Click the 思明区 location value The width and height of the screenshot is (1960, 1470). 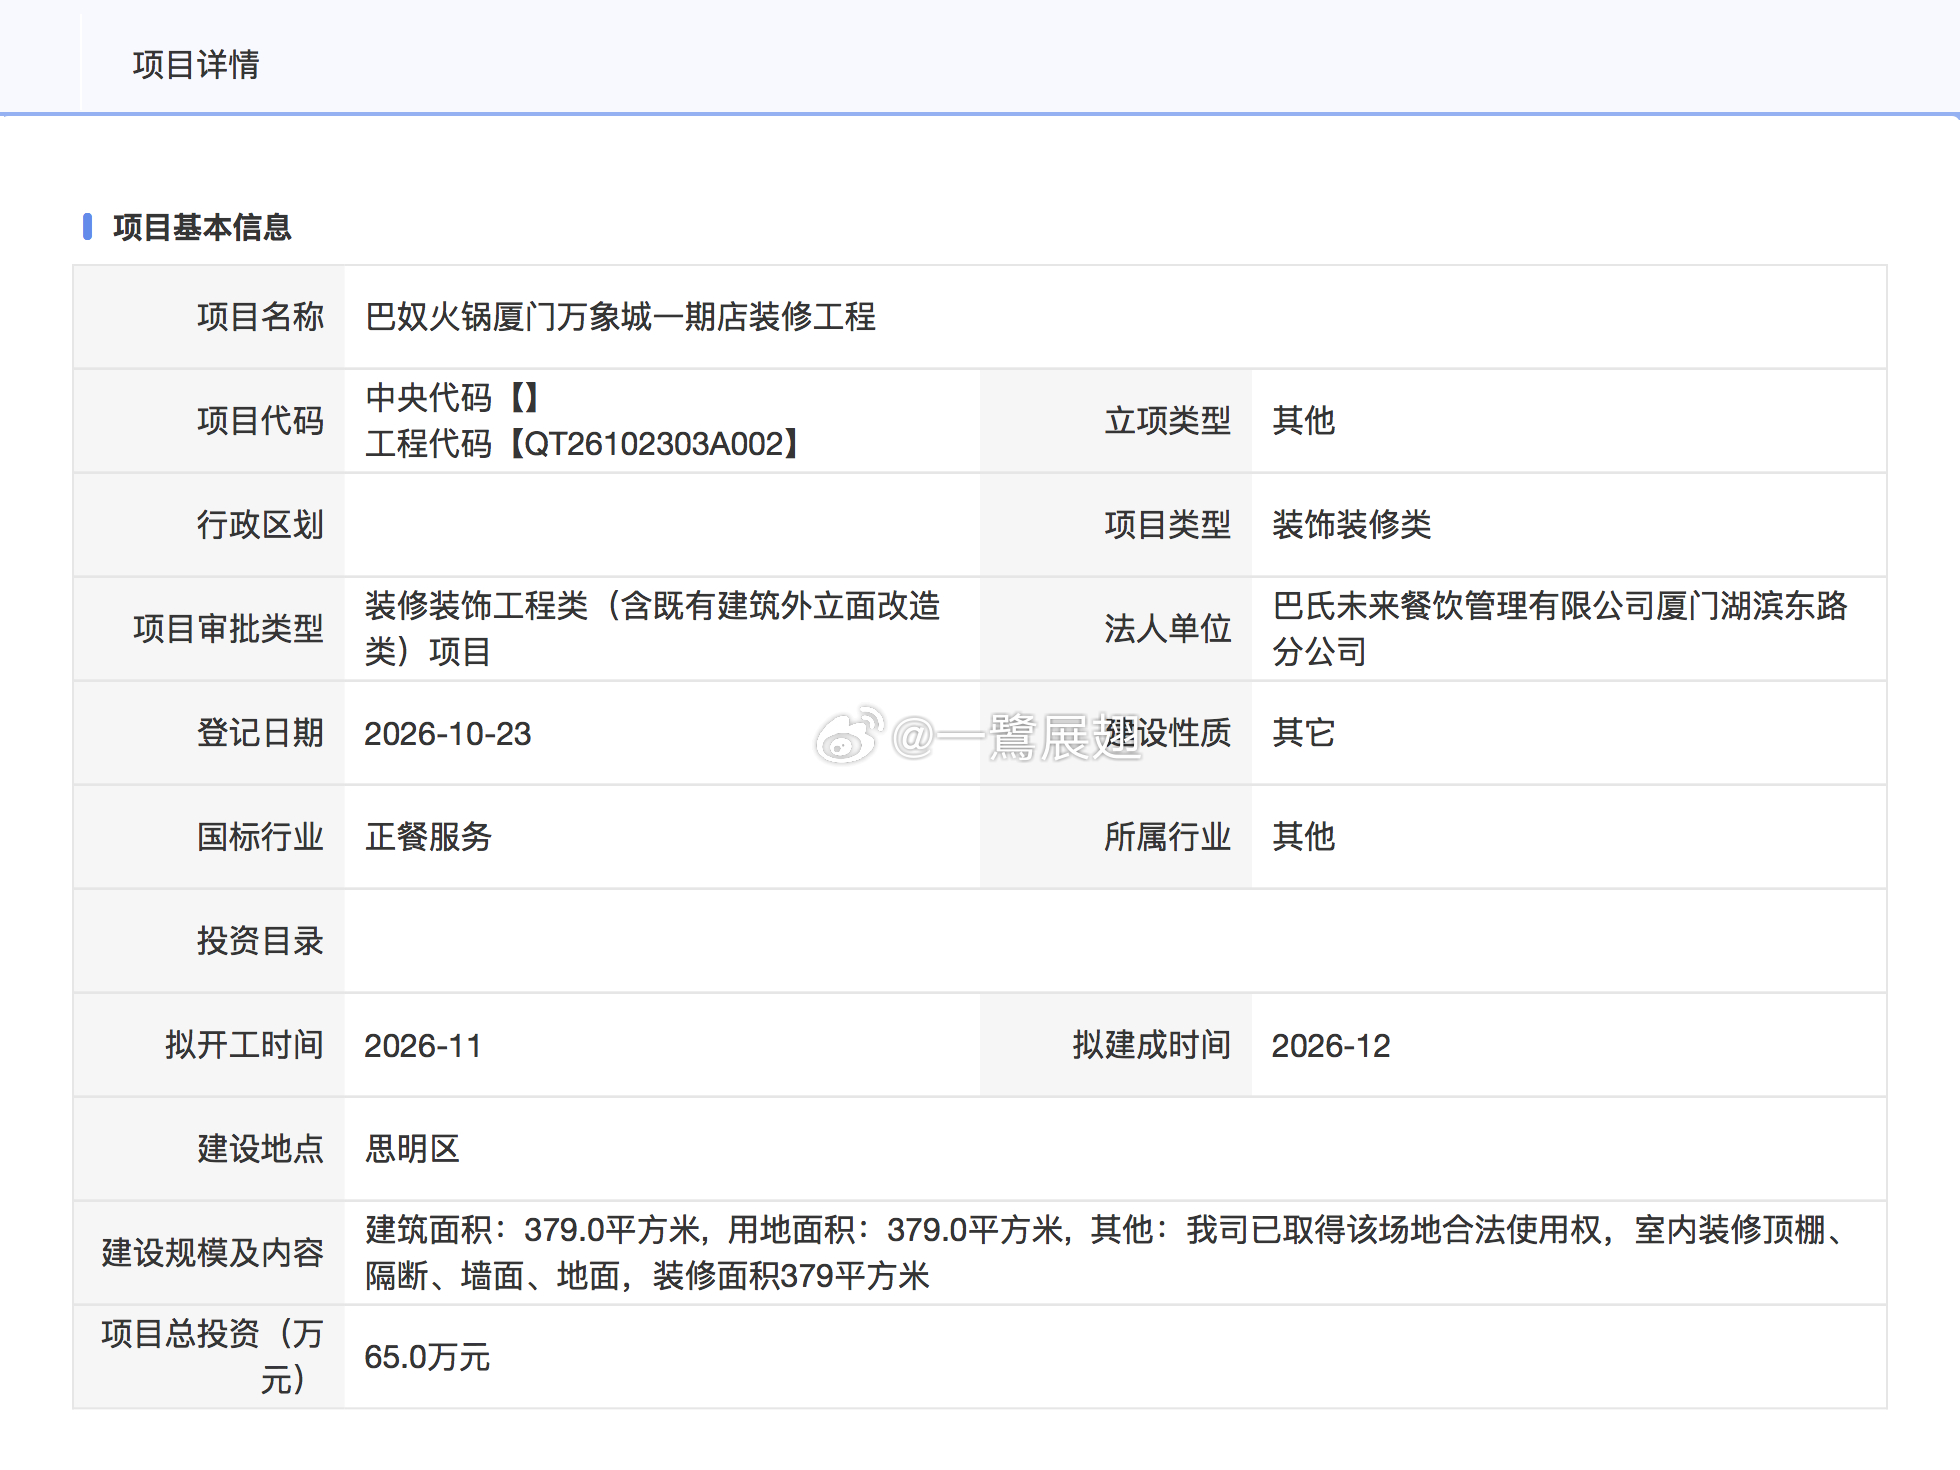pyautogui.click(x=412, y=1149)
